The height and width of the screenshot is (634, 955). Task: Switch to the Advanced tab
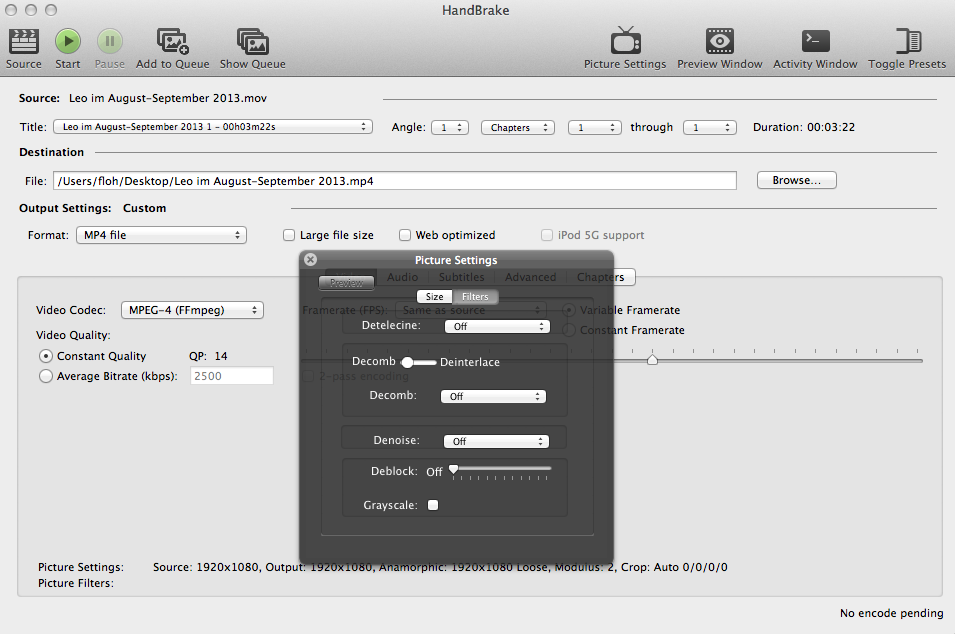[x=530, y=277]
